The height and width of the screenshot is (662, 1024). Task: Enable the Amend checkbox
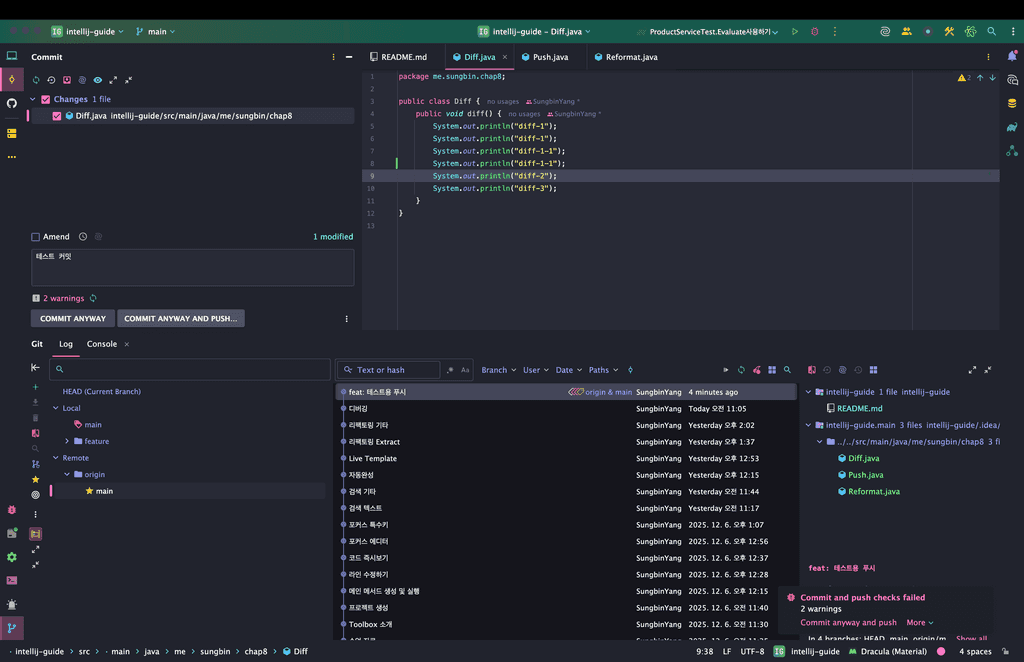coord(36,237)
